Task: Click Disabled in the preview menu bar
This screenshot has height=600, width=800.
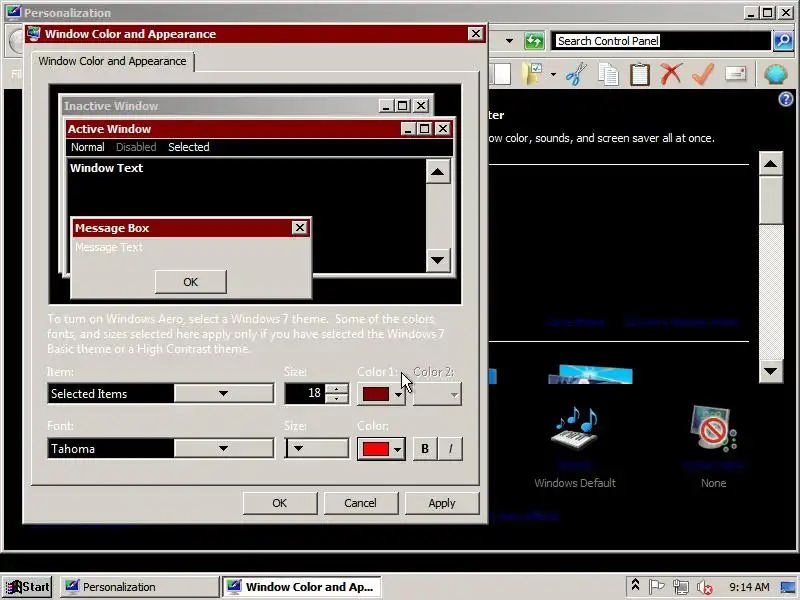Action: pos(136,147)
